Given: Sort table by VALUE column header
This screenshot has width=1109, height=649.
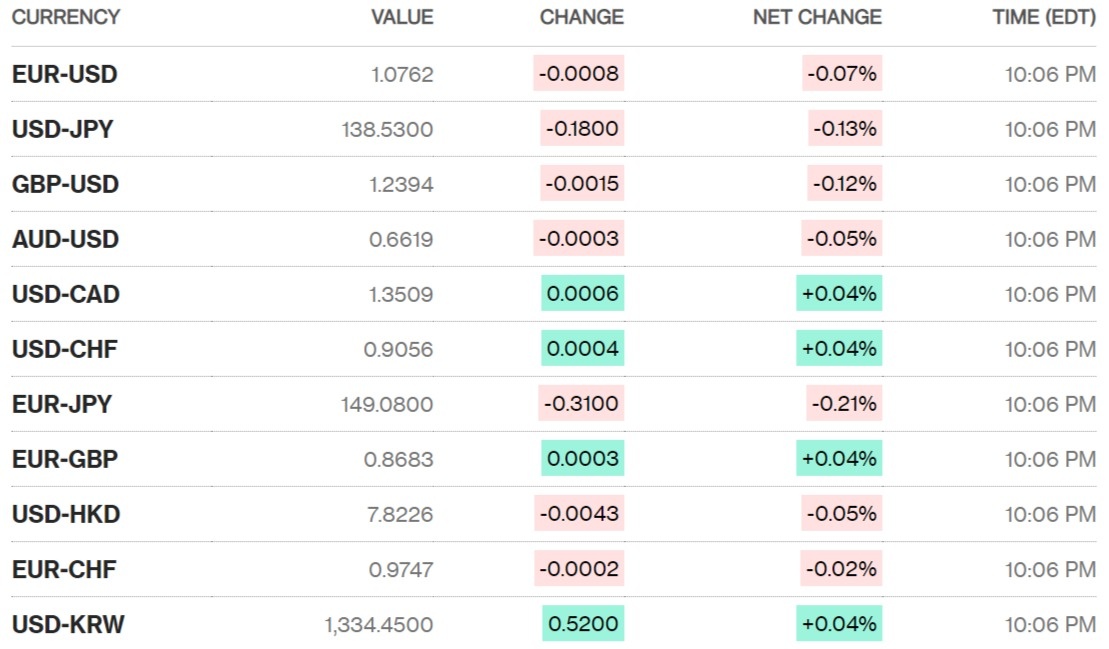Looking at the screenshot, I should [402, 17].
